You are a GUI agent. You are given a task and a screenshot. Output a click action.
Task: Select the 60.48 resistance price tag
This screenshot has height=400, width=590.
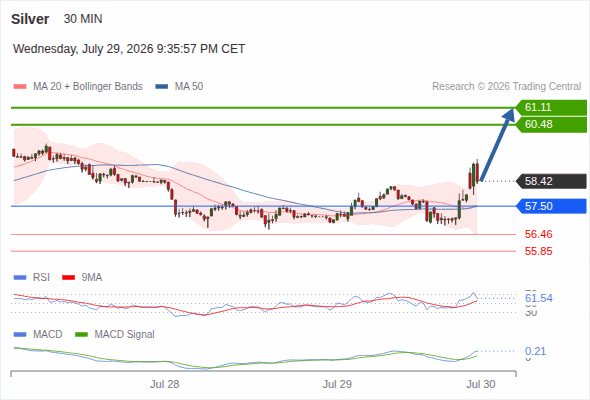click(551, 125)
